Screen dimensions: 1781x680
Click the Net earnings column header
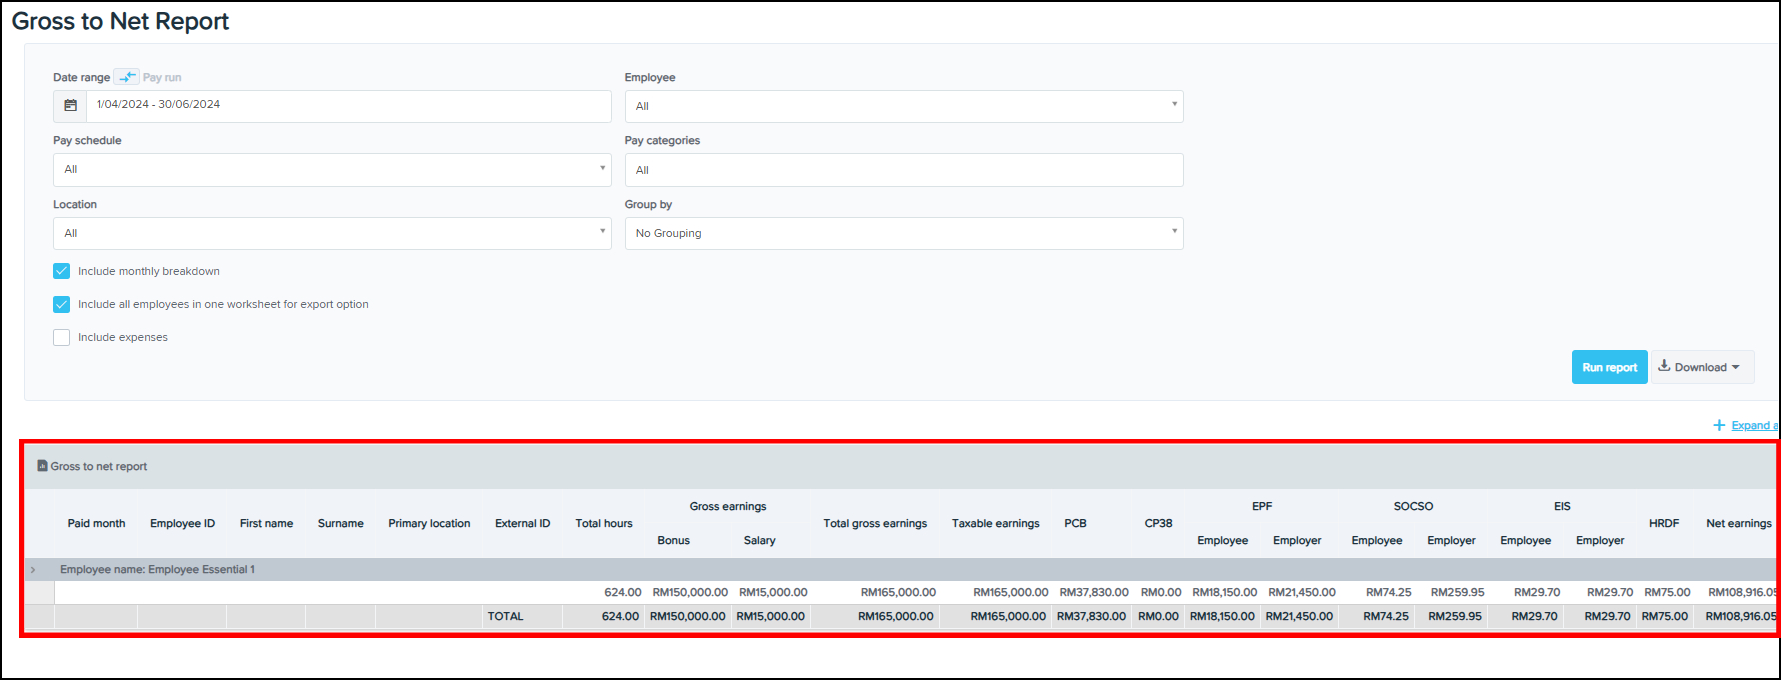click(1738, 523)
